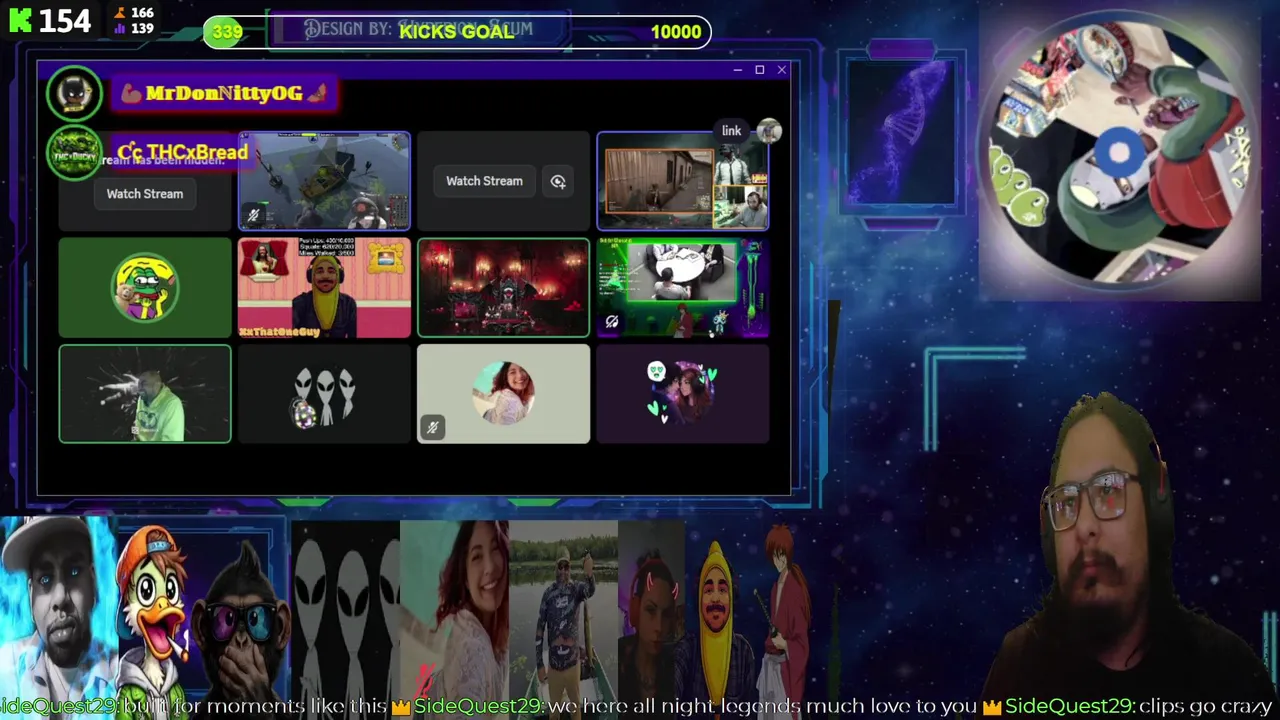Click the Cc THCxBread name banner

181,152
